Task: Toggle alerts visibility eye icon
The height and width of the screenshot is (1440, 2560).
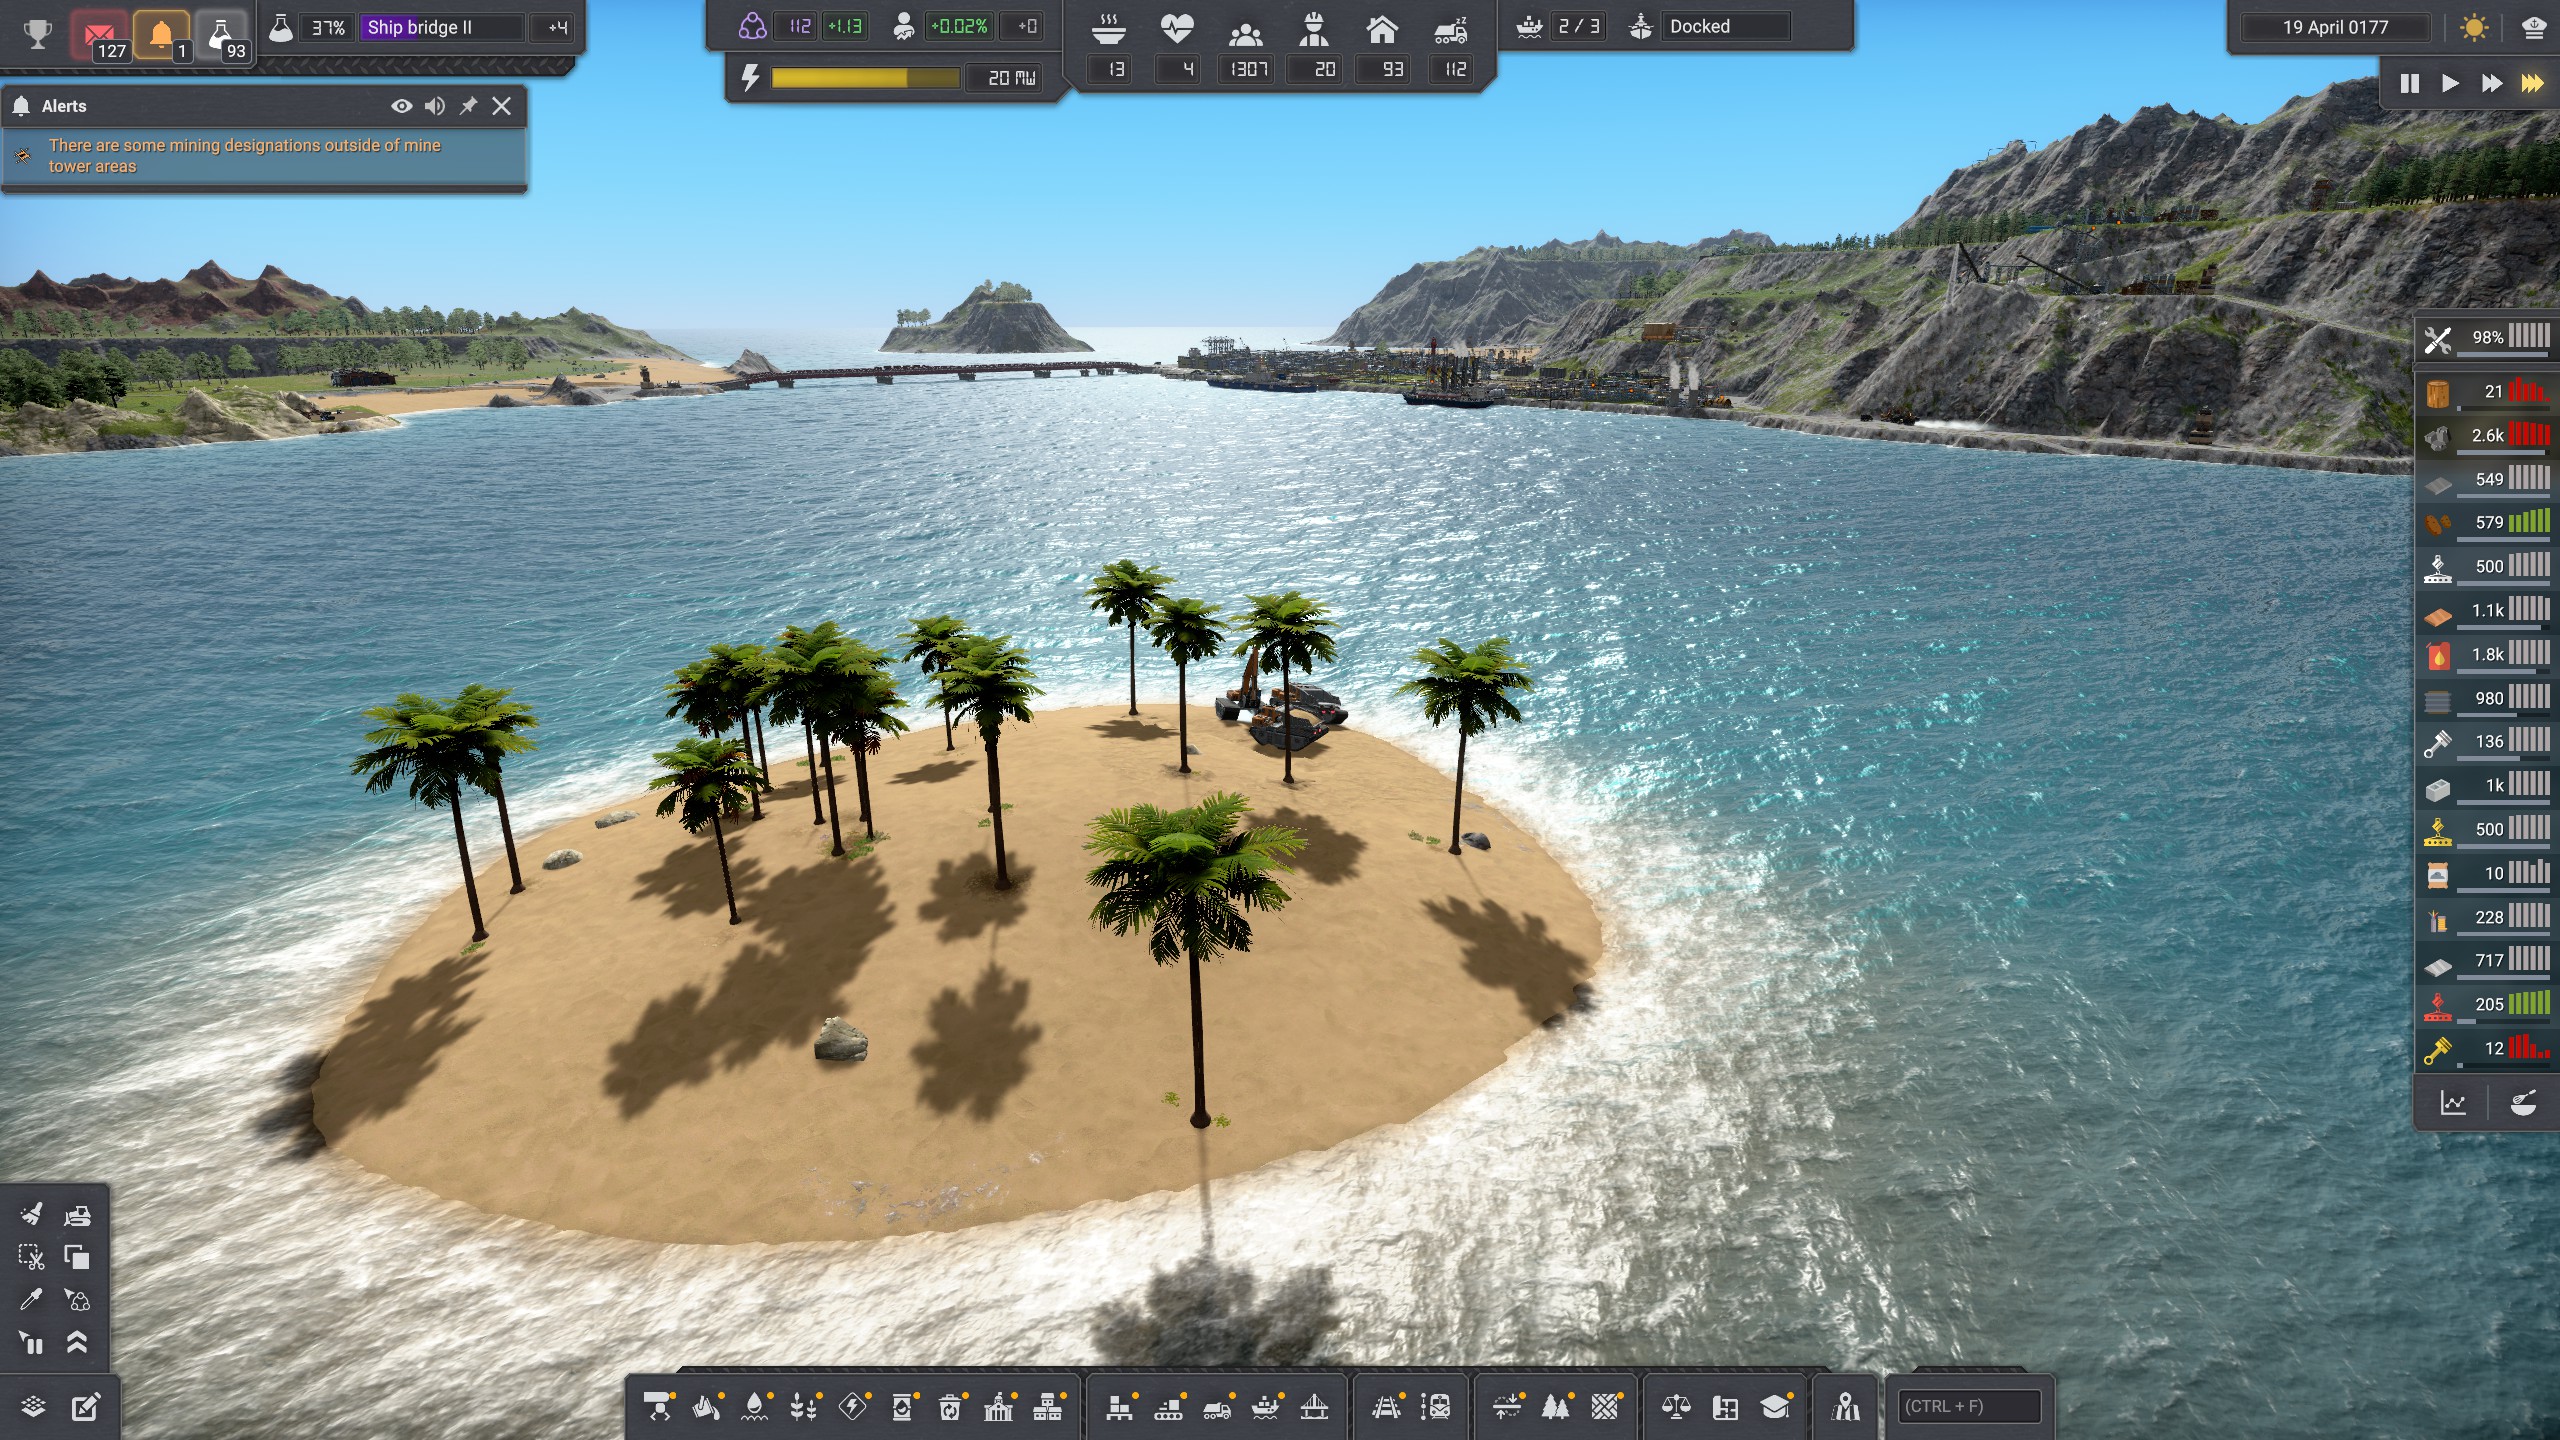Action: (401, 106)
